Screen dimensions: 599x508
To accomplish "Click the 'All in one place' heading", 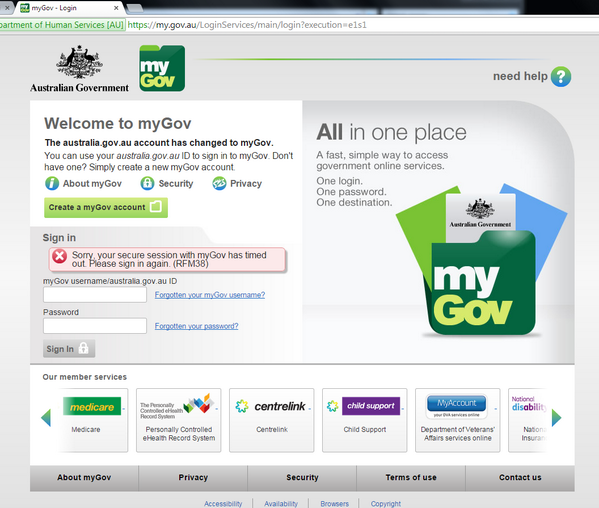I will (392, 132).
